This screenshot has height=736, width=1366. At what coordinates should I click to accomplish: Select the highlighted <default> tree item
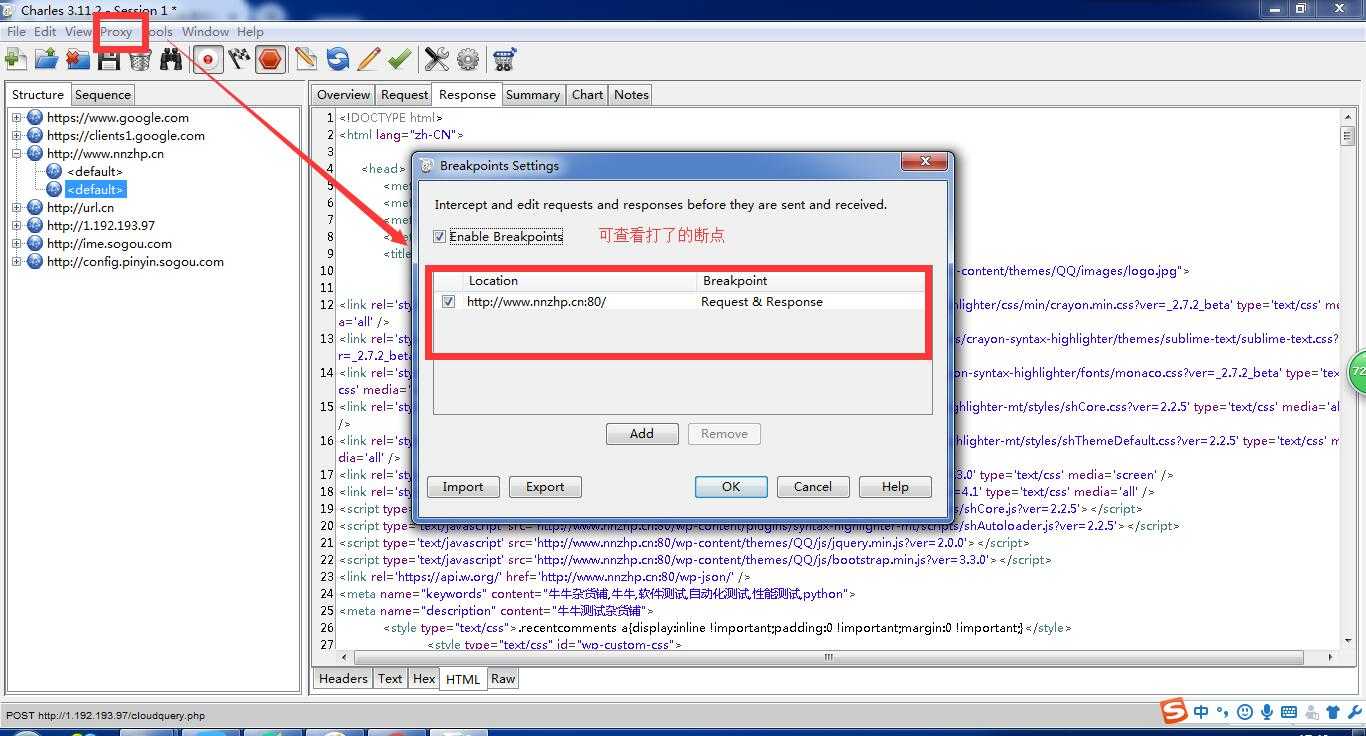(95, 190)
